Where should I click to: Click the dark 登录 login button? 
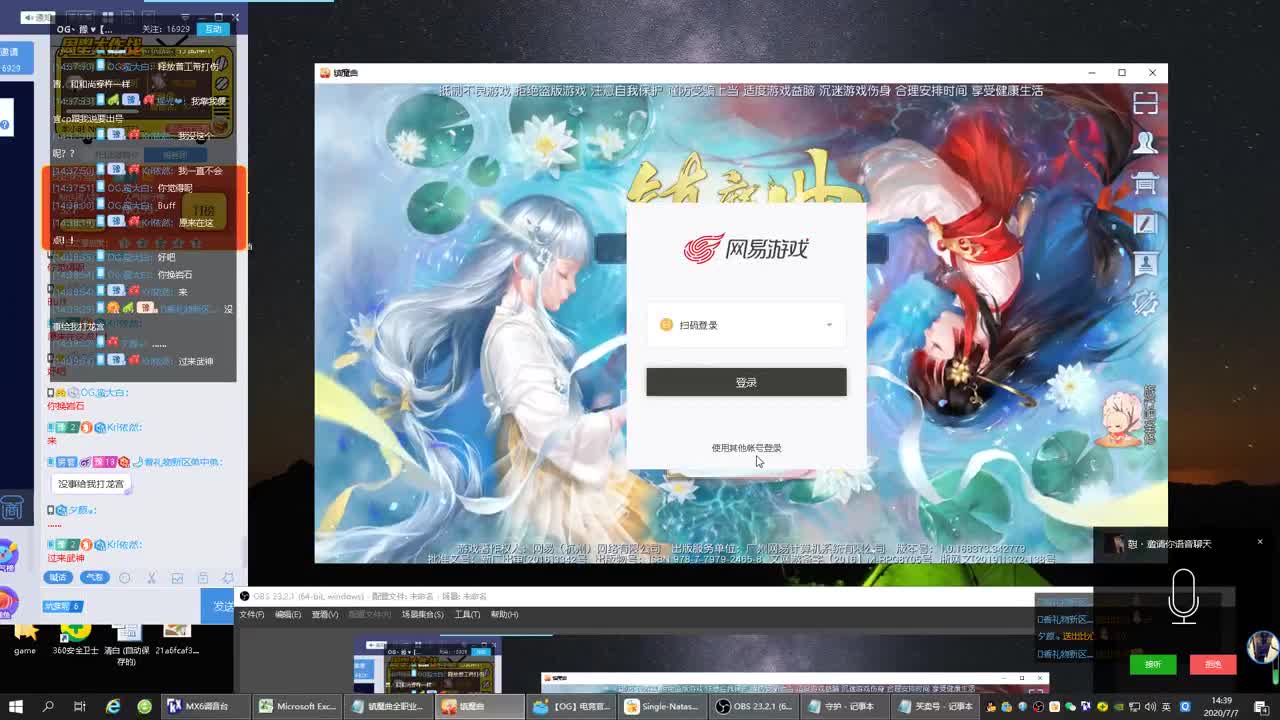click(746, 382)
